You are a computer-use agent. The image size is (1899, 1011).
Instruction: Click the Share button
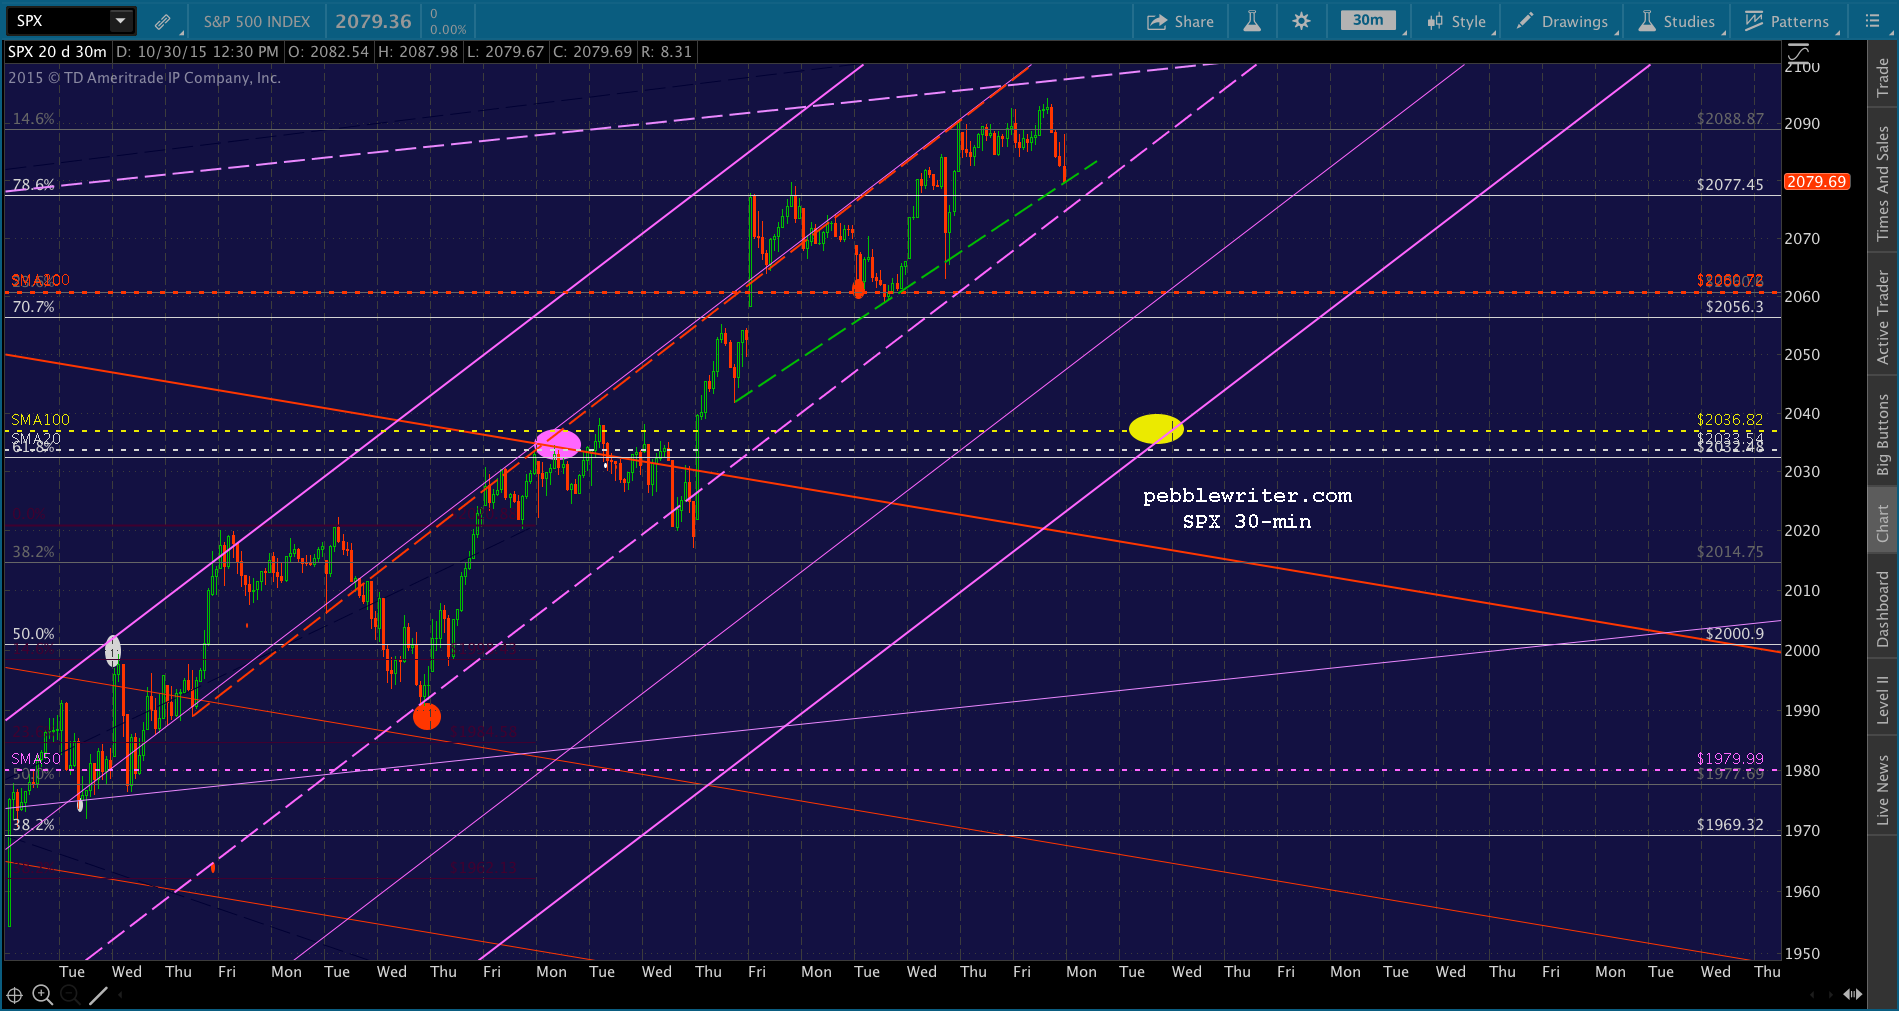[x=1180, y=21]
